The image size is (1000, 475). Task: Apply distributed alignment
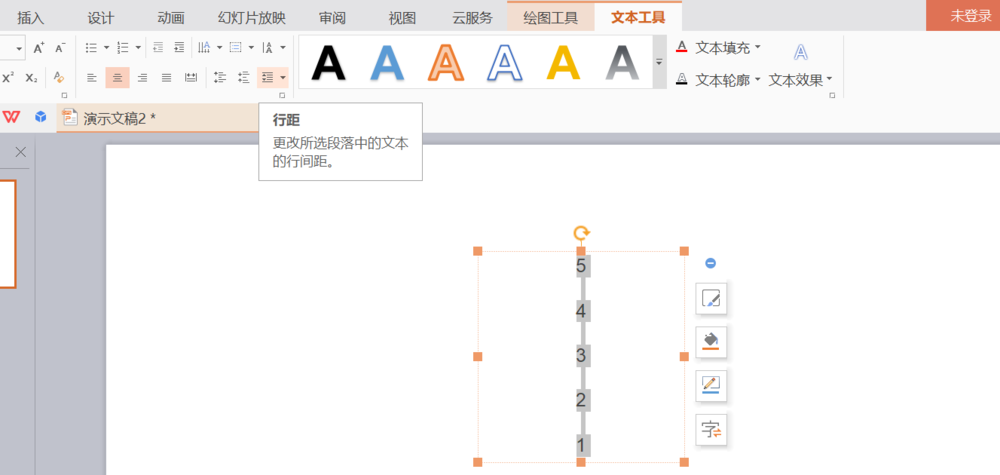tap(191, 78)
